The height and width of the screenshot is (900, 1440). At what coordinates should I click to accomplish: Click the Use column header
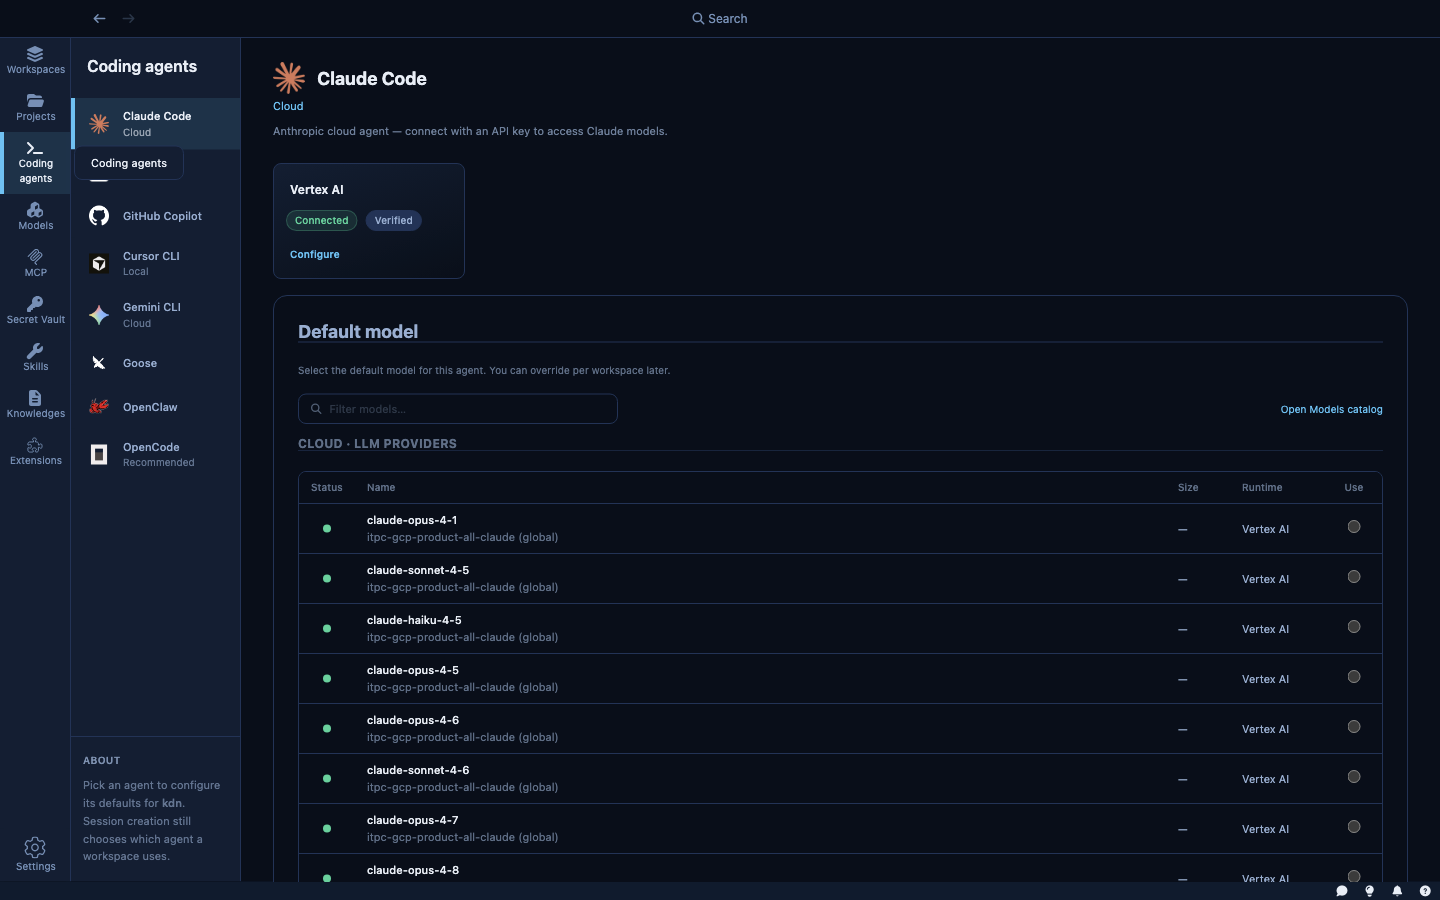(x=1354, y=488)
